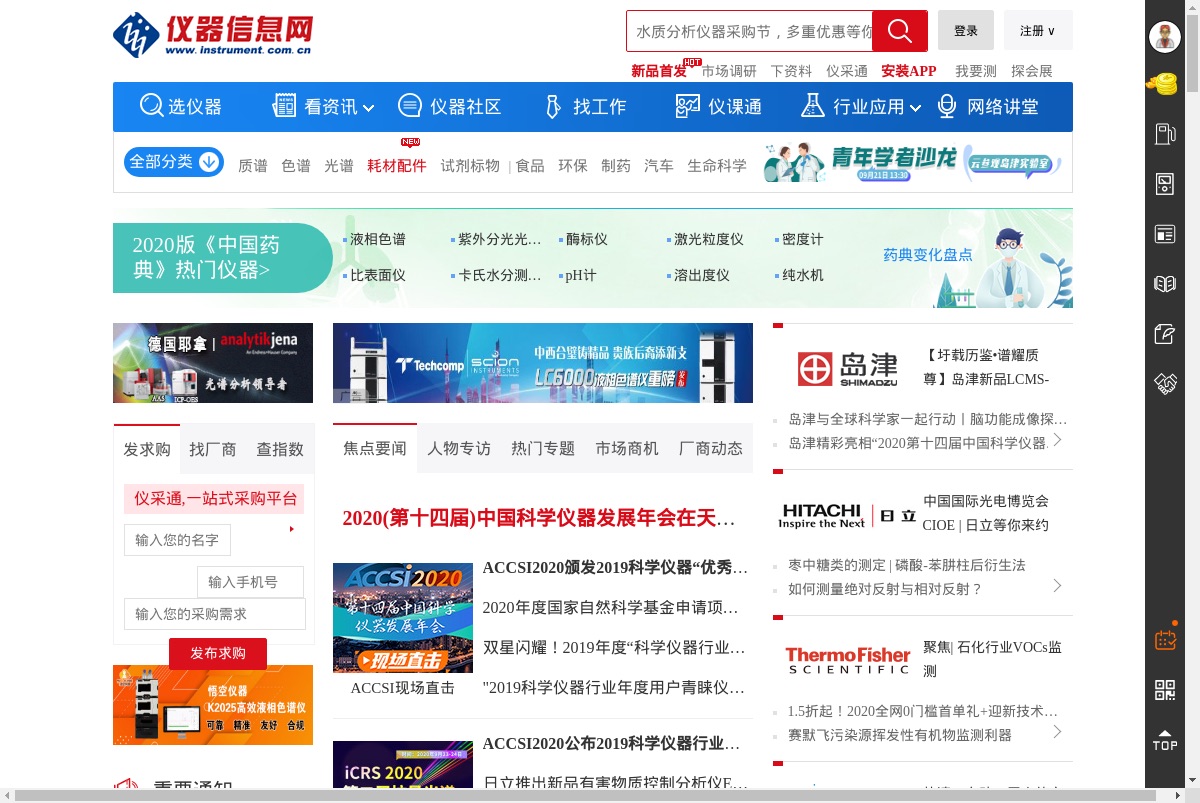Switch to 热门专题 tab
Viewport: 1200px width, 803px height.
pyautogui.click(x=543, y=448)
